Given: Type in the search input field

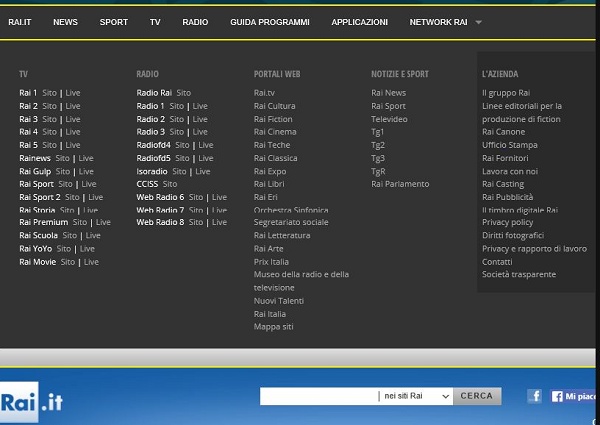Looking at the screenshot, I should [318, 396].
